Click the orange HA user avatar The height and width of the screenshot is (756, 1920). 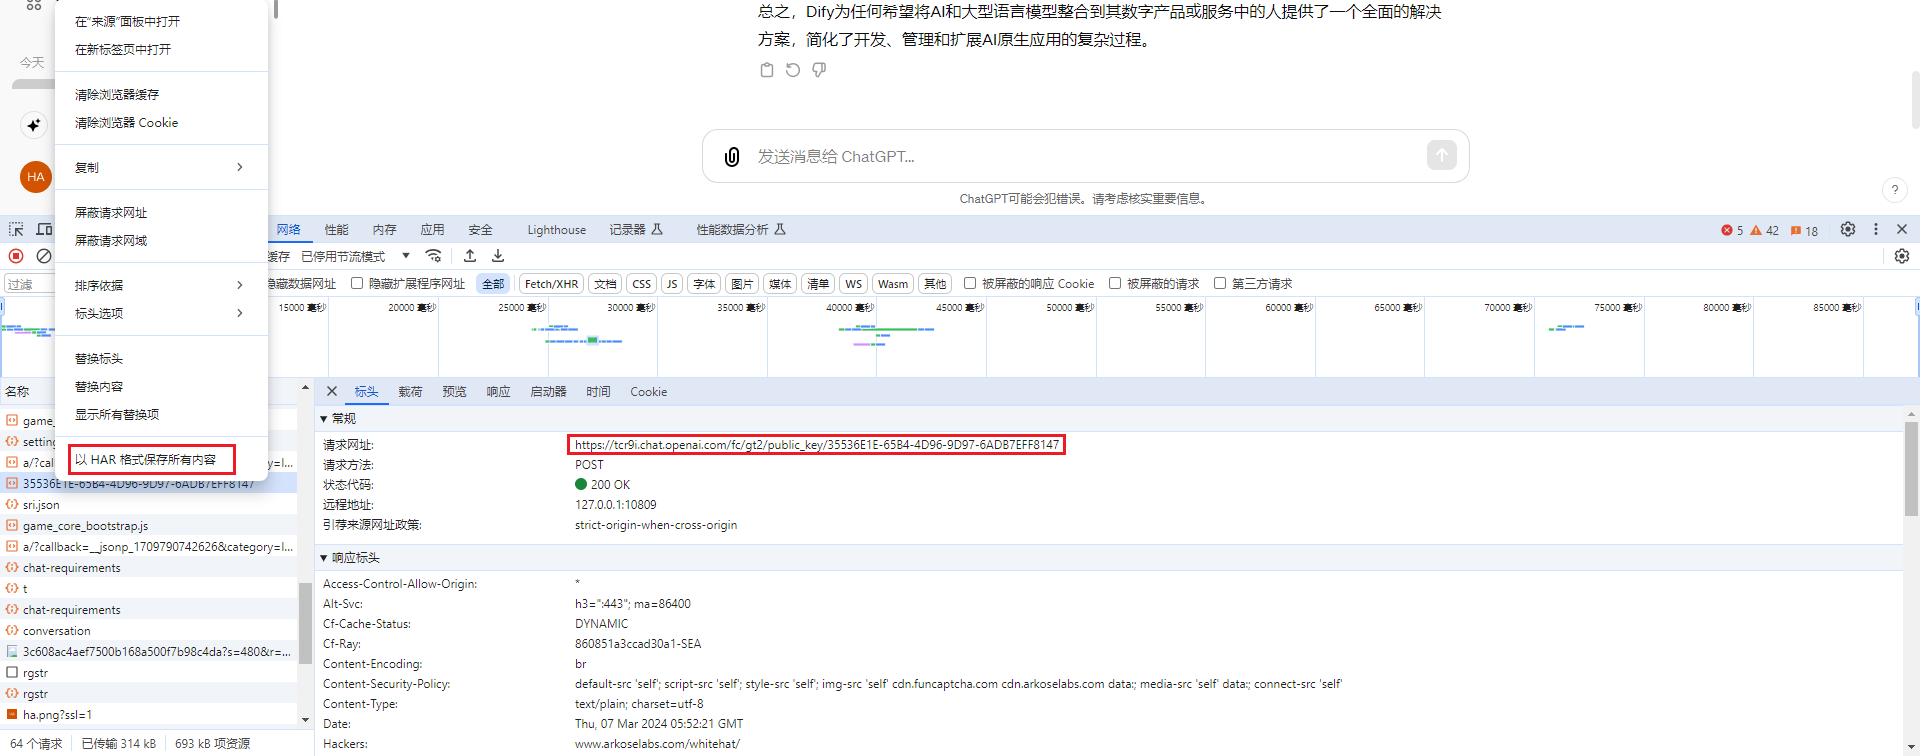click(36, 177)
